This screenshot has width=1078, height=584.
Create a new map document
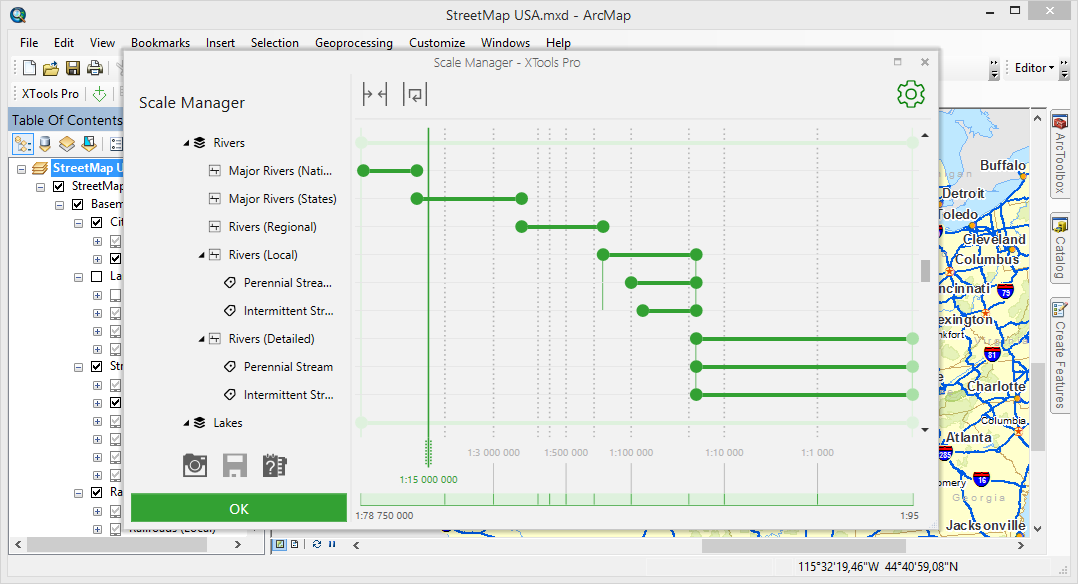[29, 67]
